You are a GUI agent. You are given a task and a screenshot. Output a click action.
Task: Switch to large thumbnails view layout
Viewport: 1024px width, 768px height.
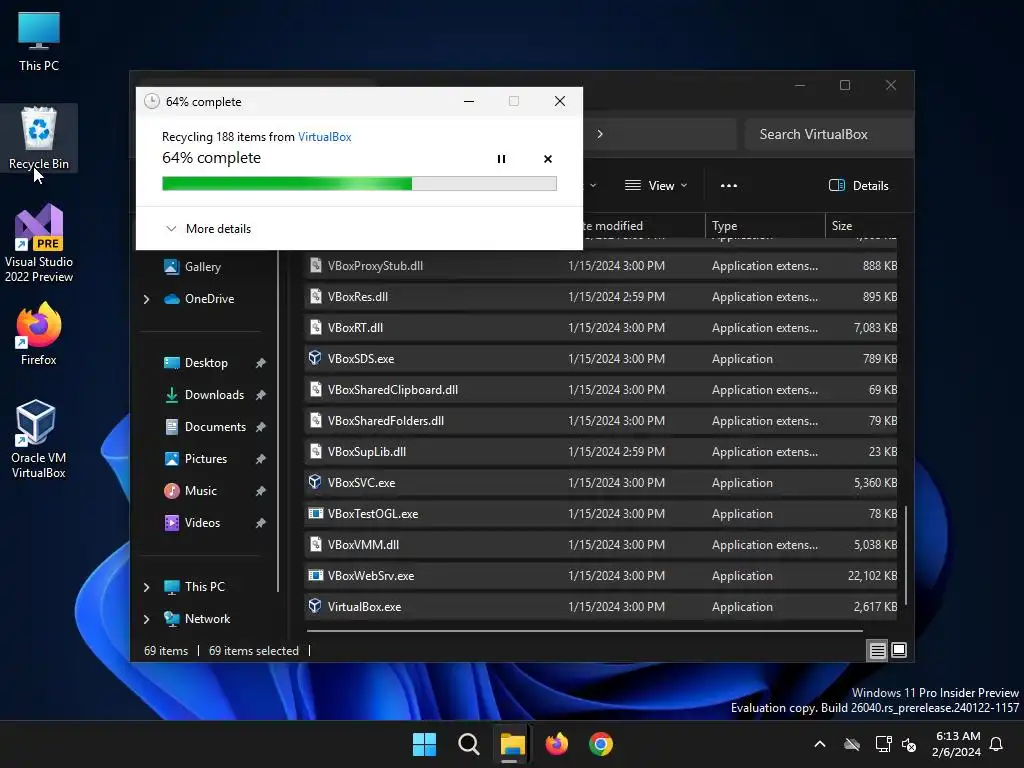(x=899, y=650)
